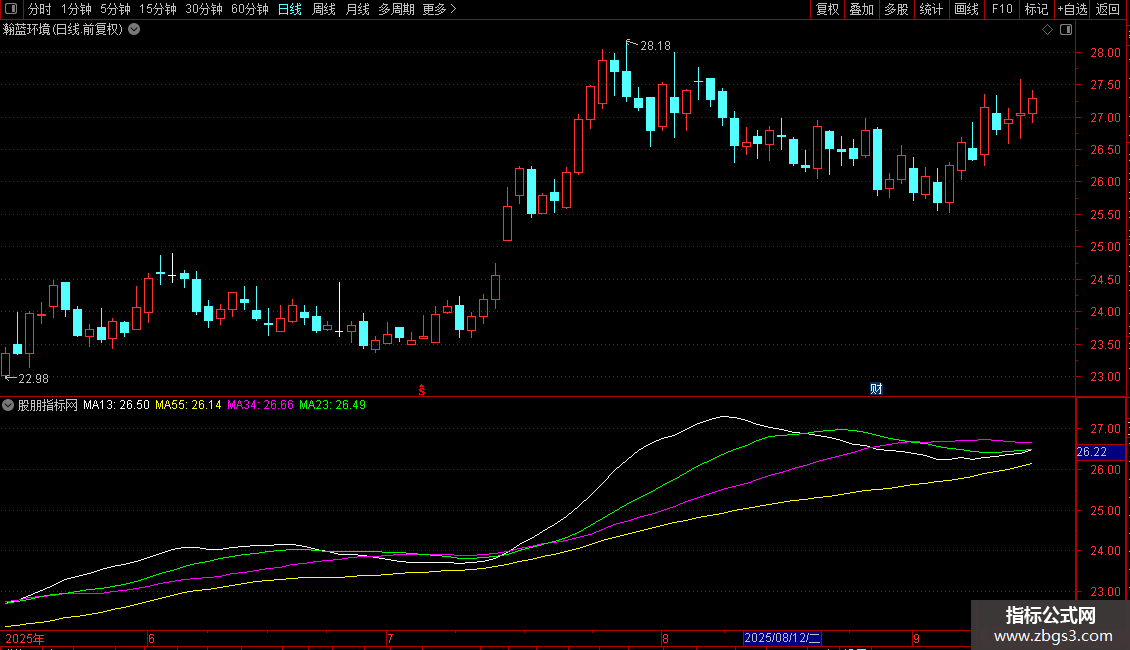Switch to 月线 monthly chart
Image resolution: width=1130 pixels, height=650 pixels.
coord(357,9)
